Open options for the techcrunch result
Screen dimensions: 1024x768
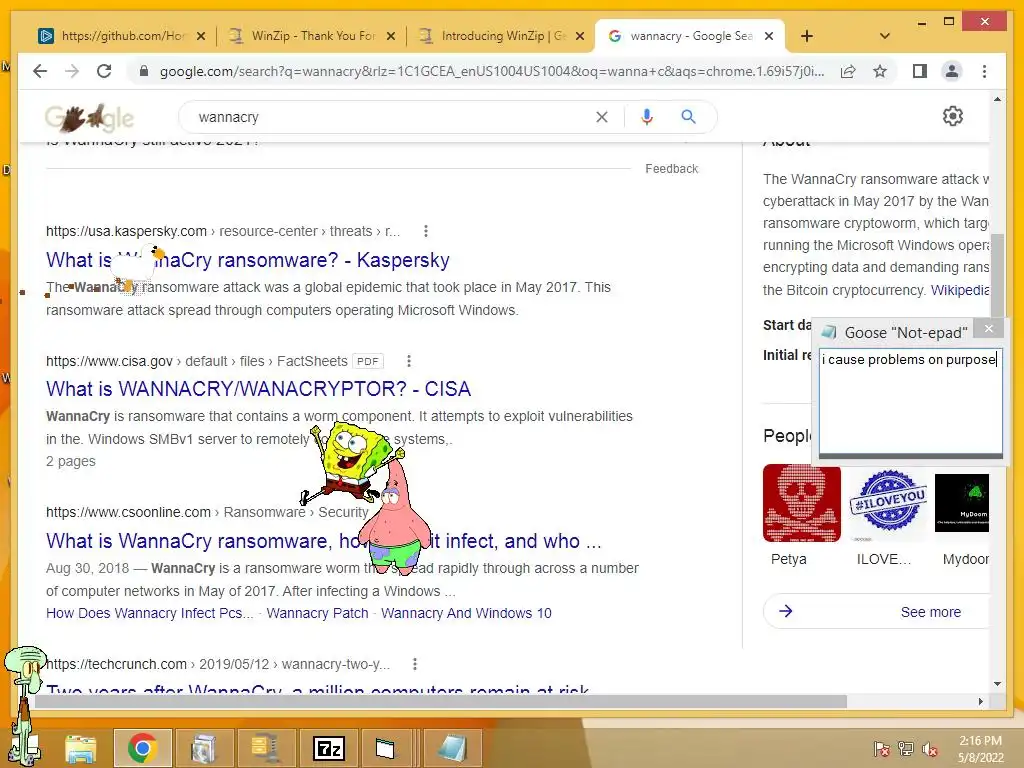tap(415, 664)
